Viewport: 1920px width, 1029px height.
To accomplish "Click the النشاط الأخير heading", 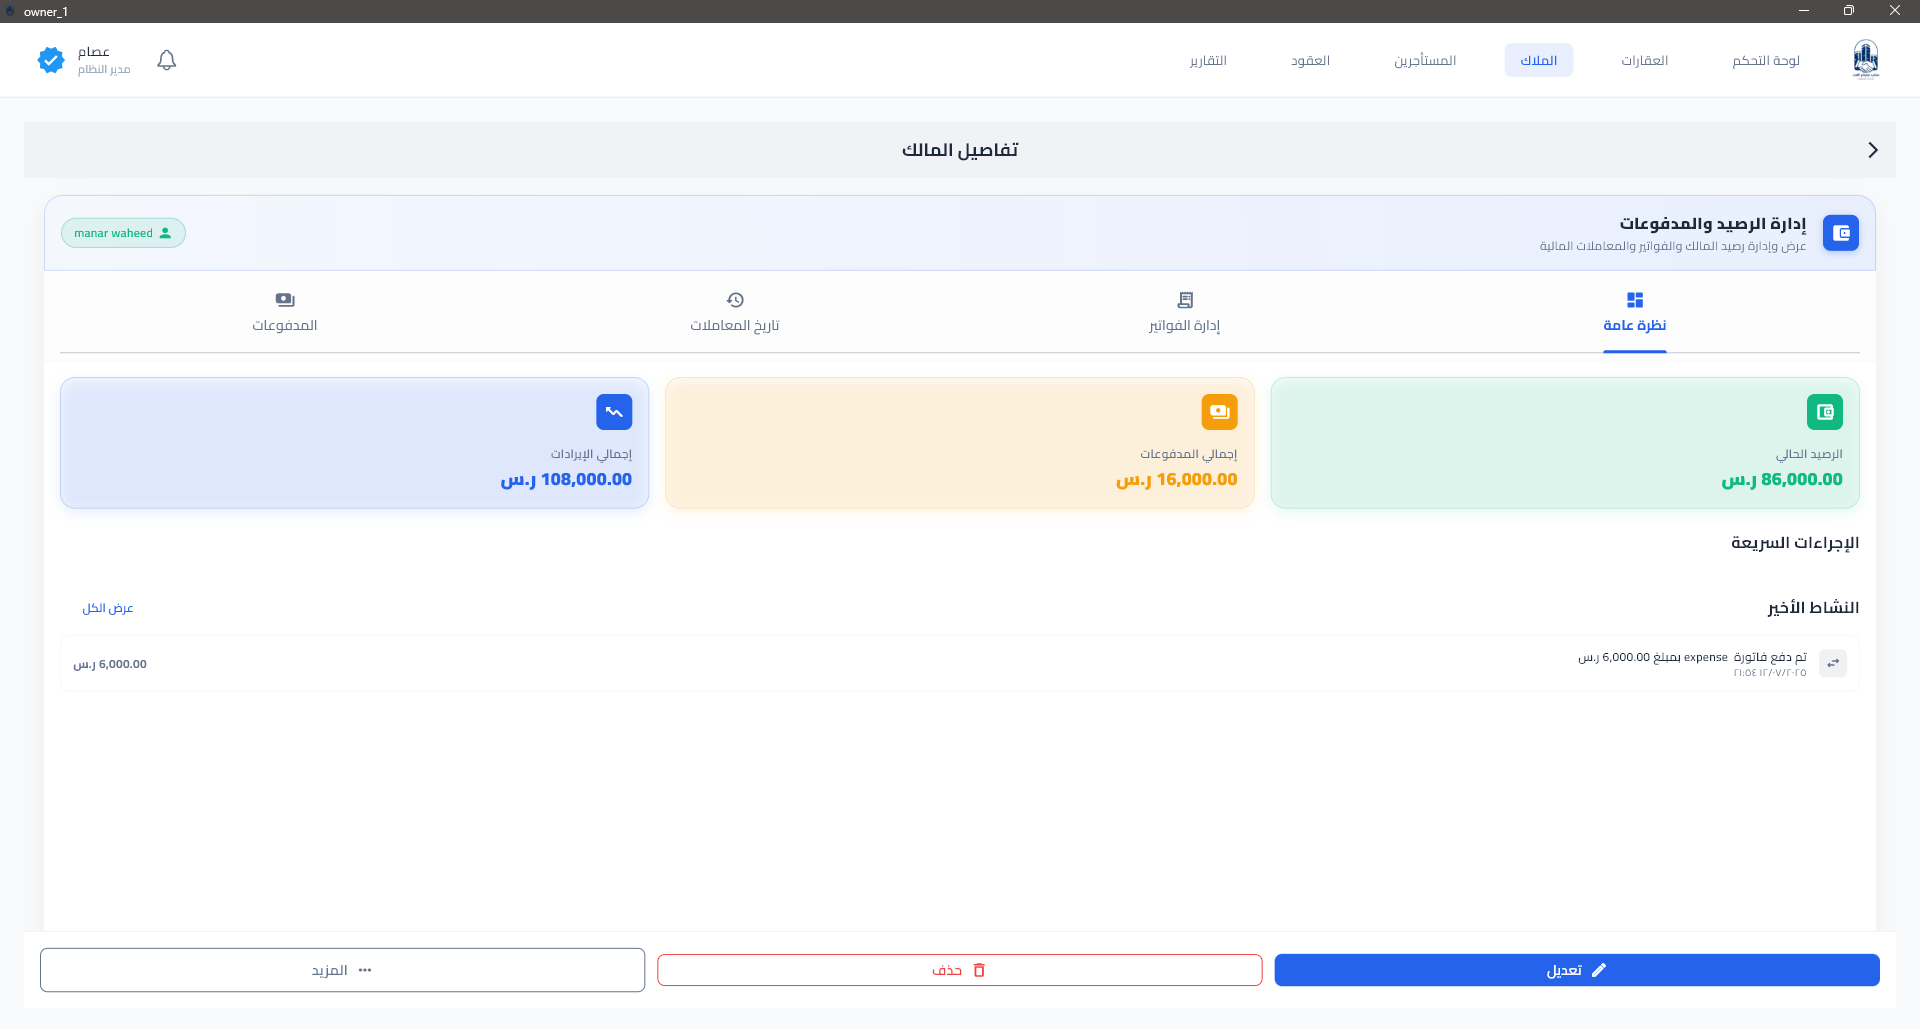I will pos(1813,608).
